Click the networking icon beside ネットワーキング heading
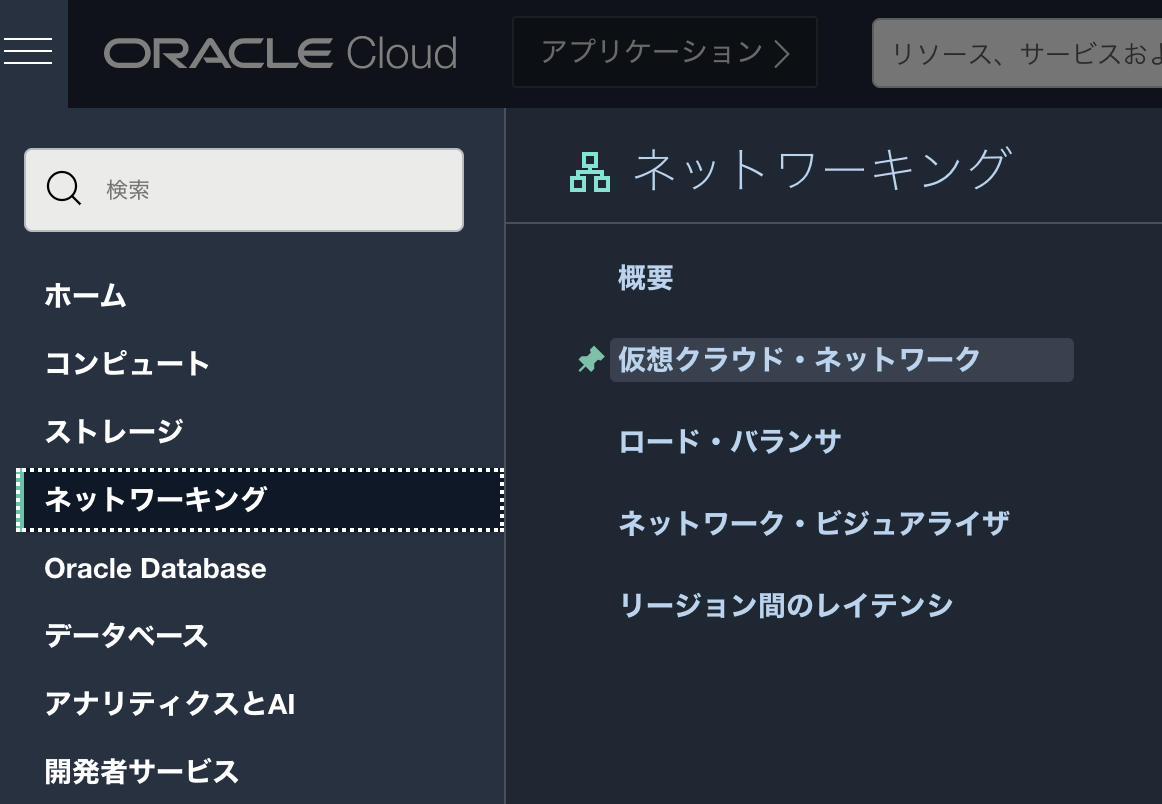 pos(590,172)
